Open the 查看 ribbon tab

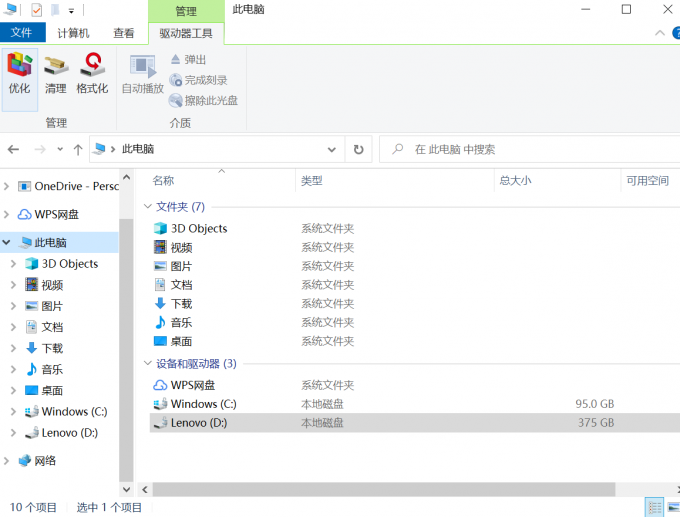pyautogui.click(x=124, y=33)
